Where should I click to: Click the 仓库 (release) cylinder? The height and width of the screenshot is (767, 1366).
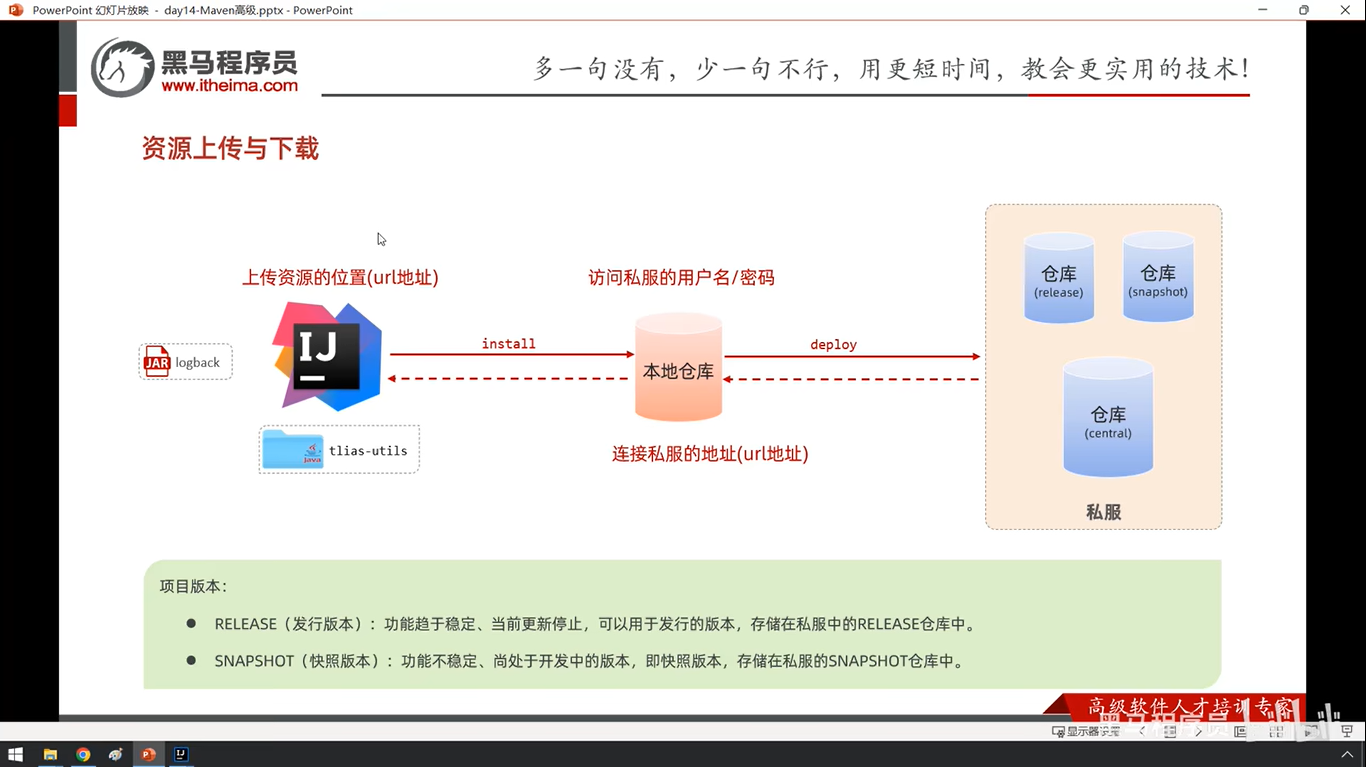[x=1059, y=277]
